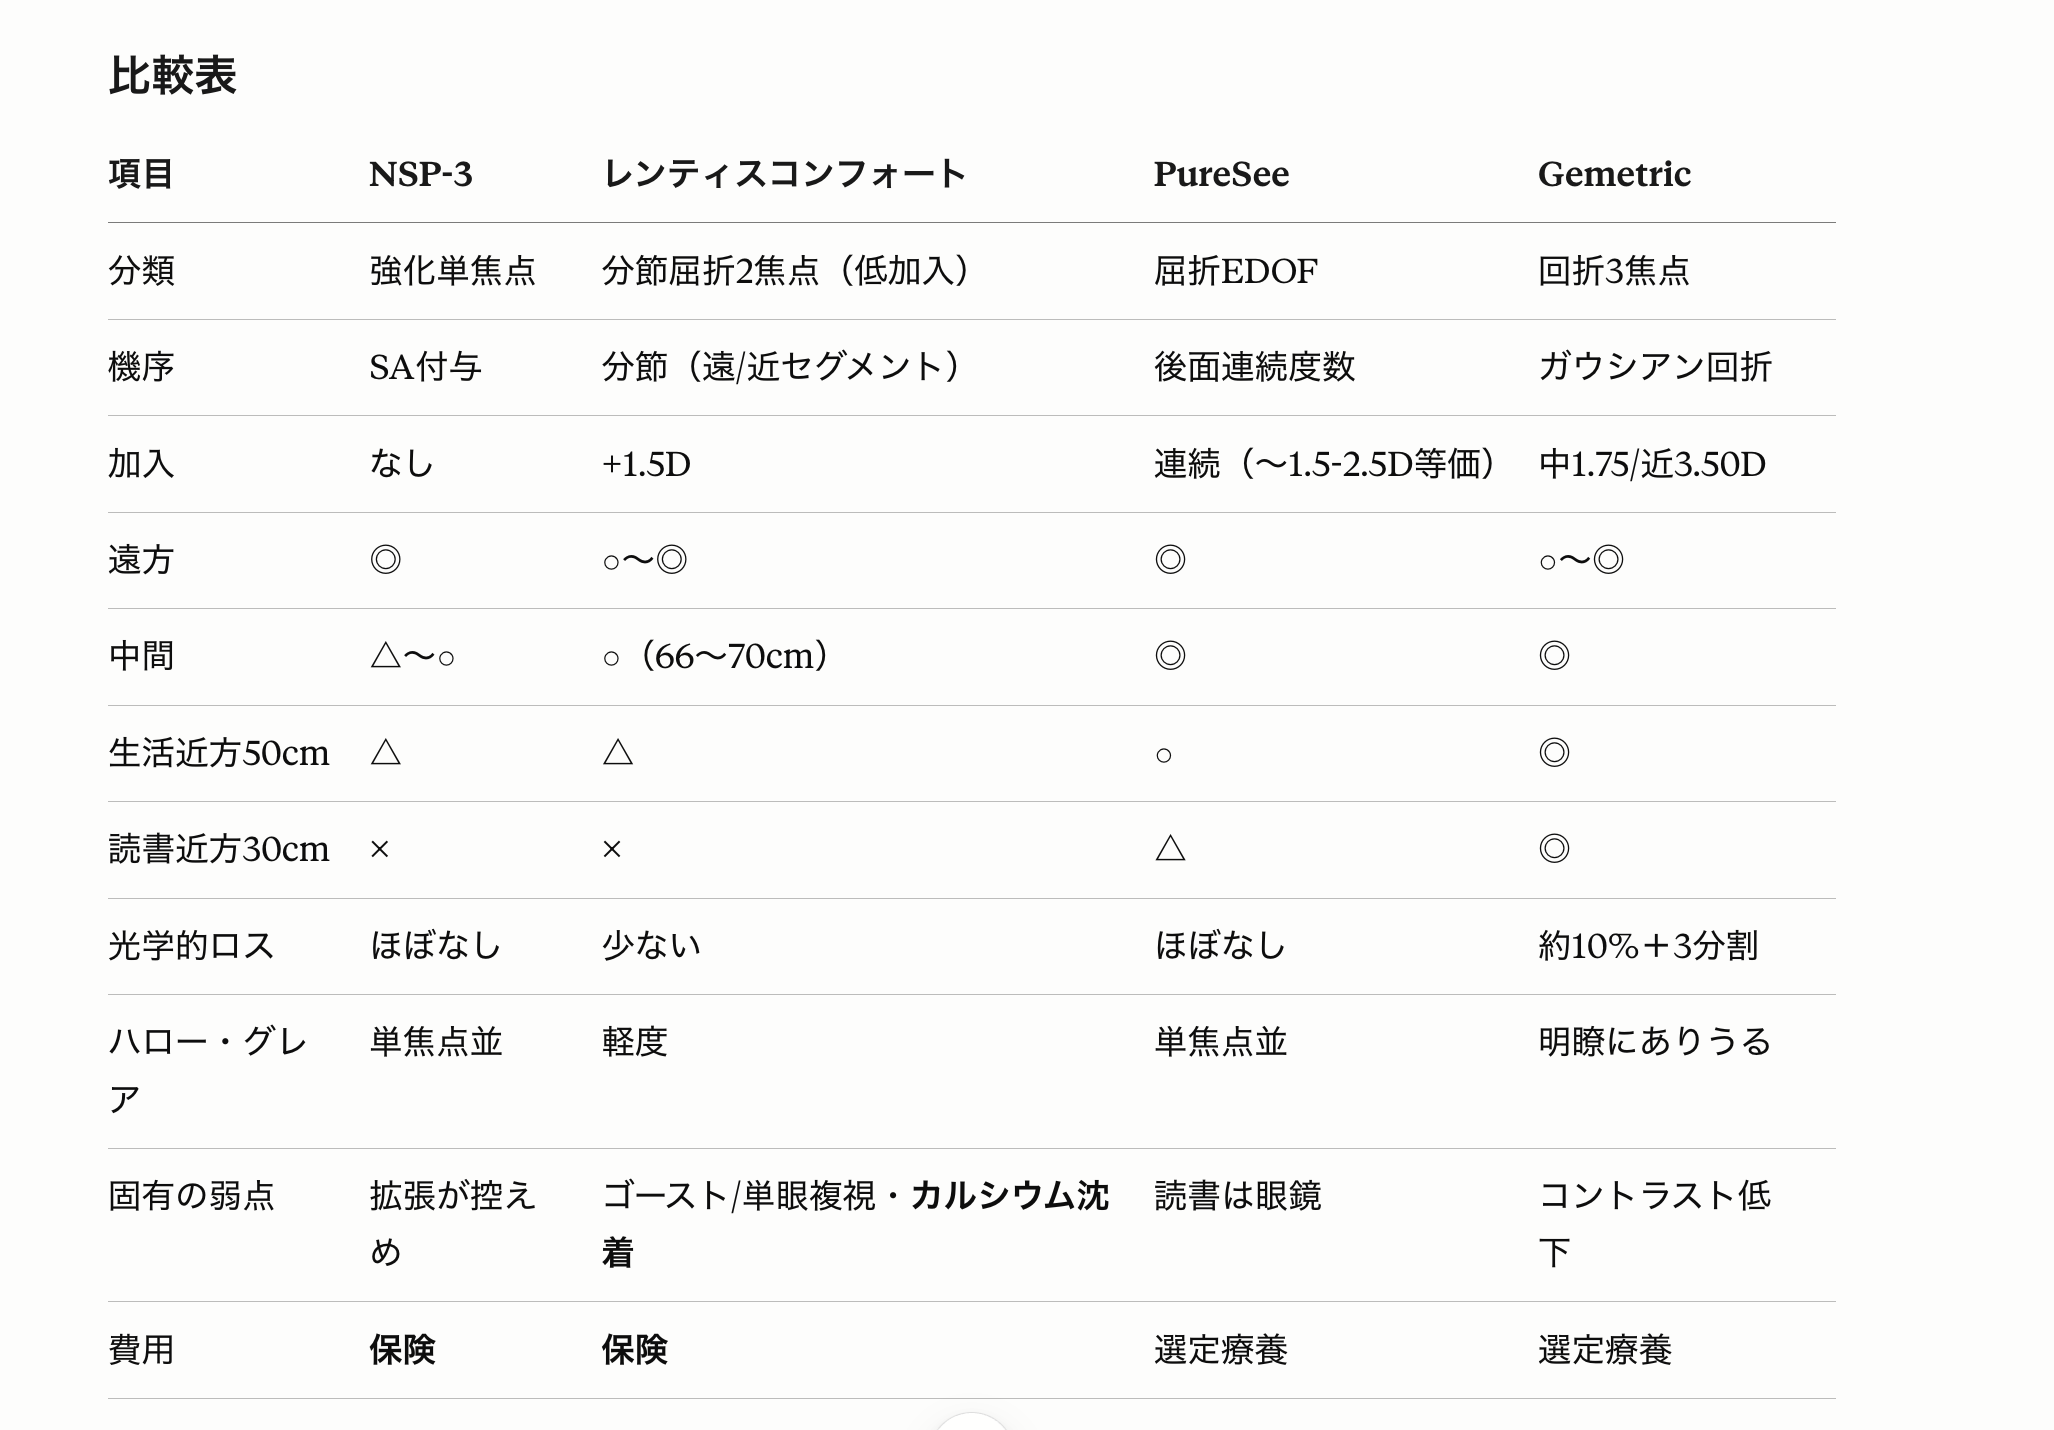The image size is (2054, 1430).
Task: Click the 項目 header cell
Action: tap(141, 174)
